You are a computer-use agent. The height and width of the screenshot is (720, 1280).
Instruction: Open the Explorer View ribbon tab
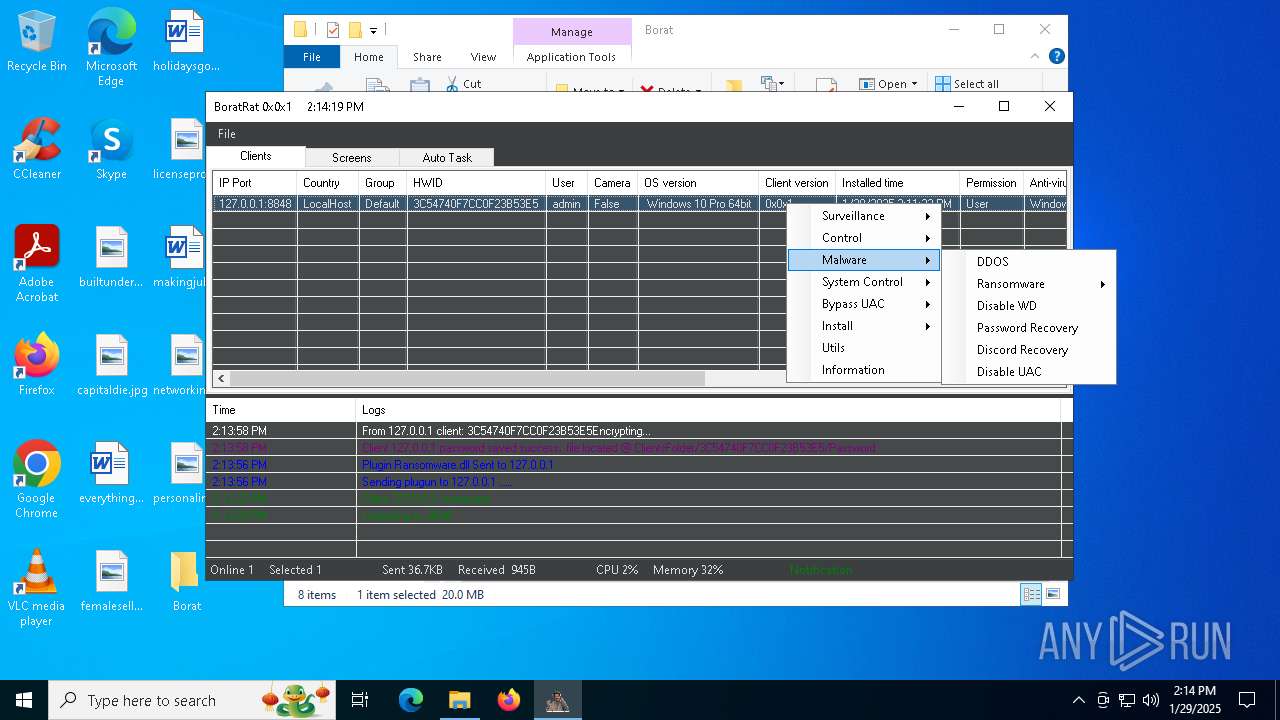click(483, 57)
